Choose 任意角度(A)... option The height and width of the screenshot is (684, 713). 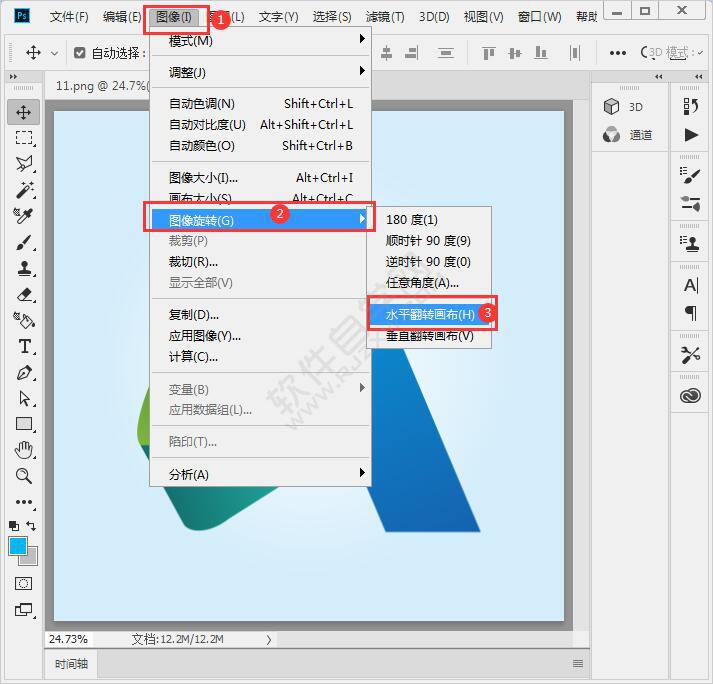429,282
